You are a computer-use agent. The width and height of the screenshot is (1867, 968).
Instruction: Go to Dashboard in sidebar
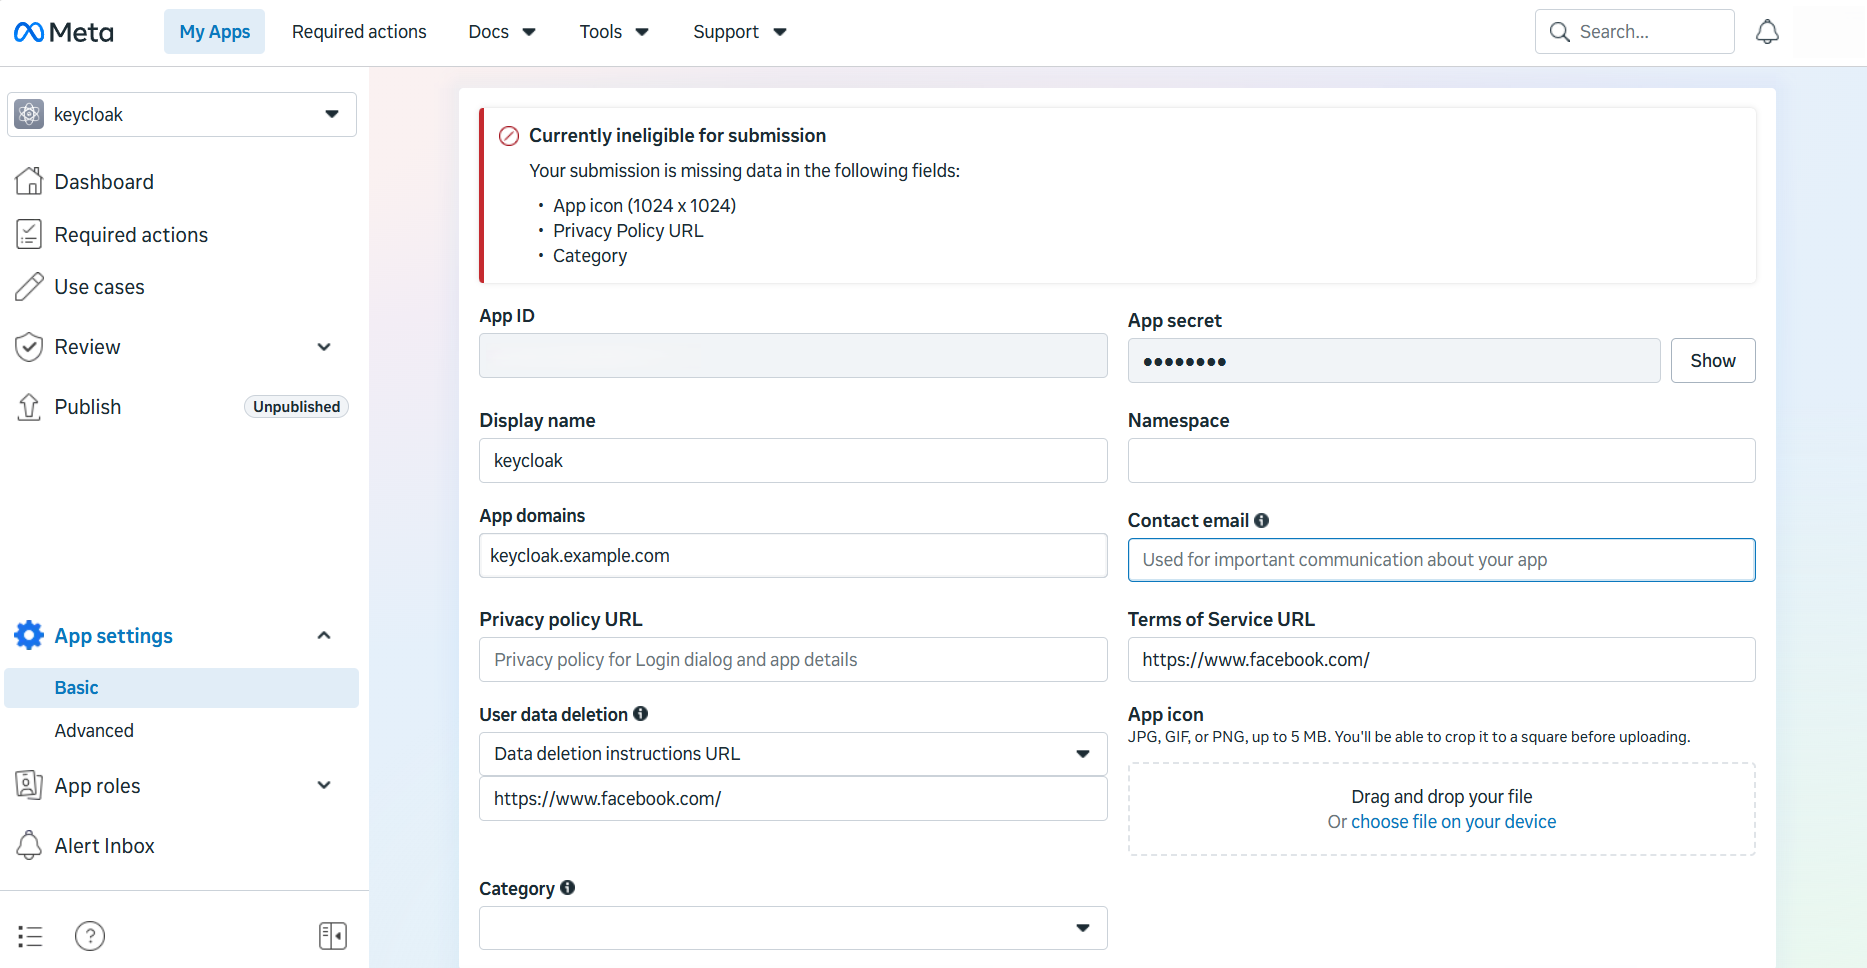coord(104,182)
